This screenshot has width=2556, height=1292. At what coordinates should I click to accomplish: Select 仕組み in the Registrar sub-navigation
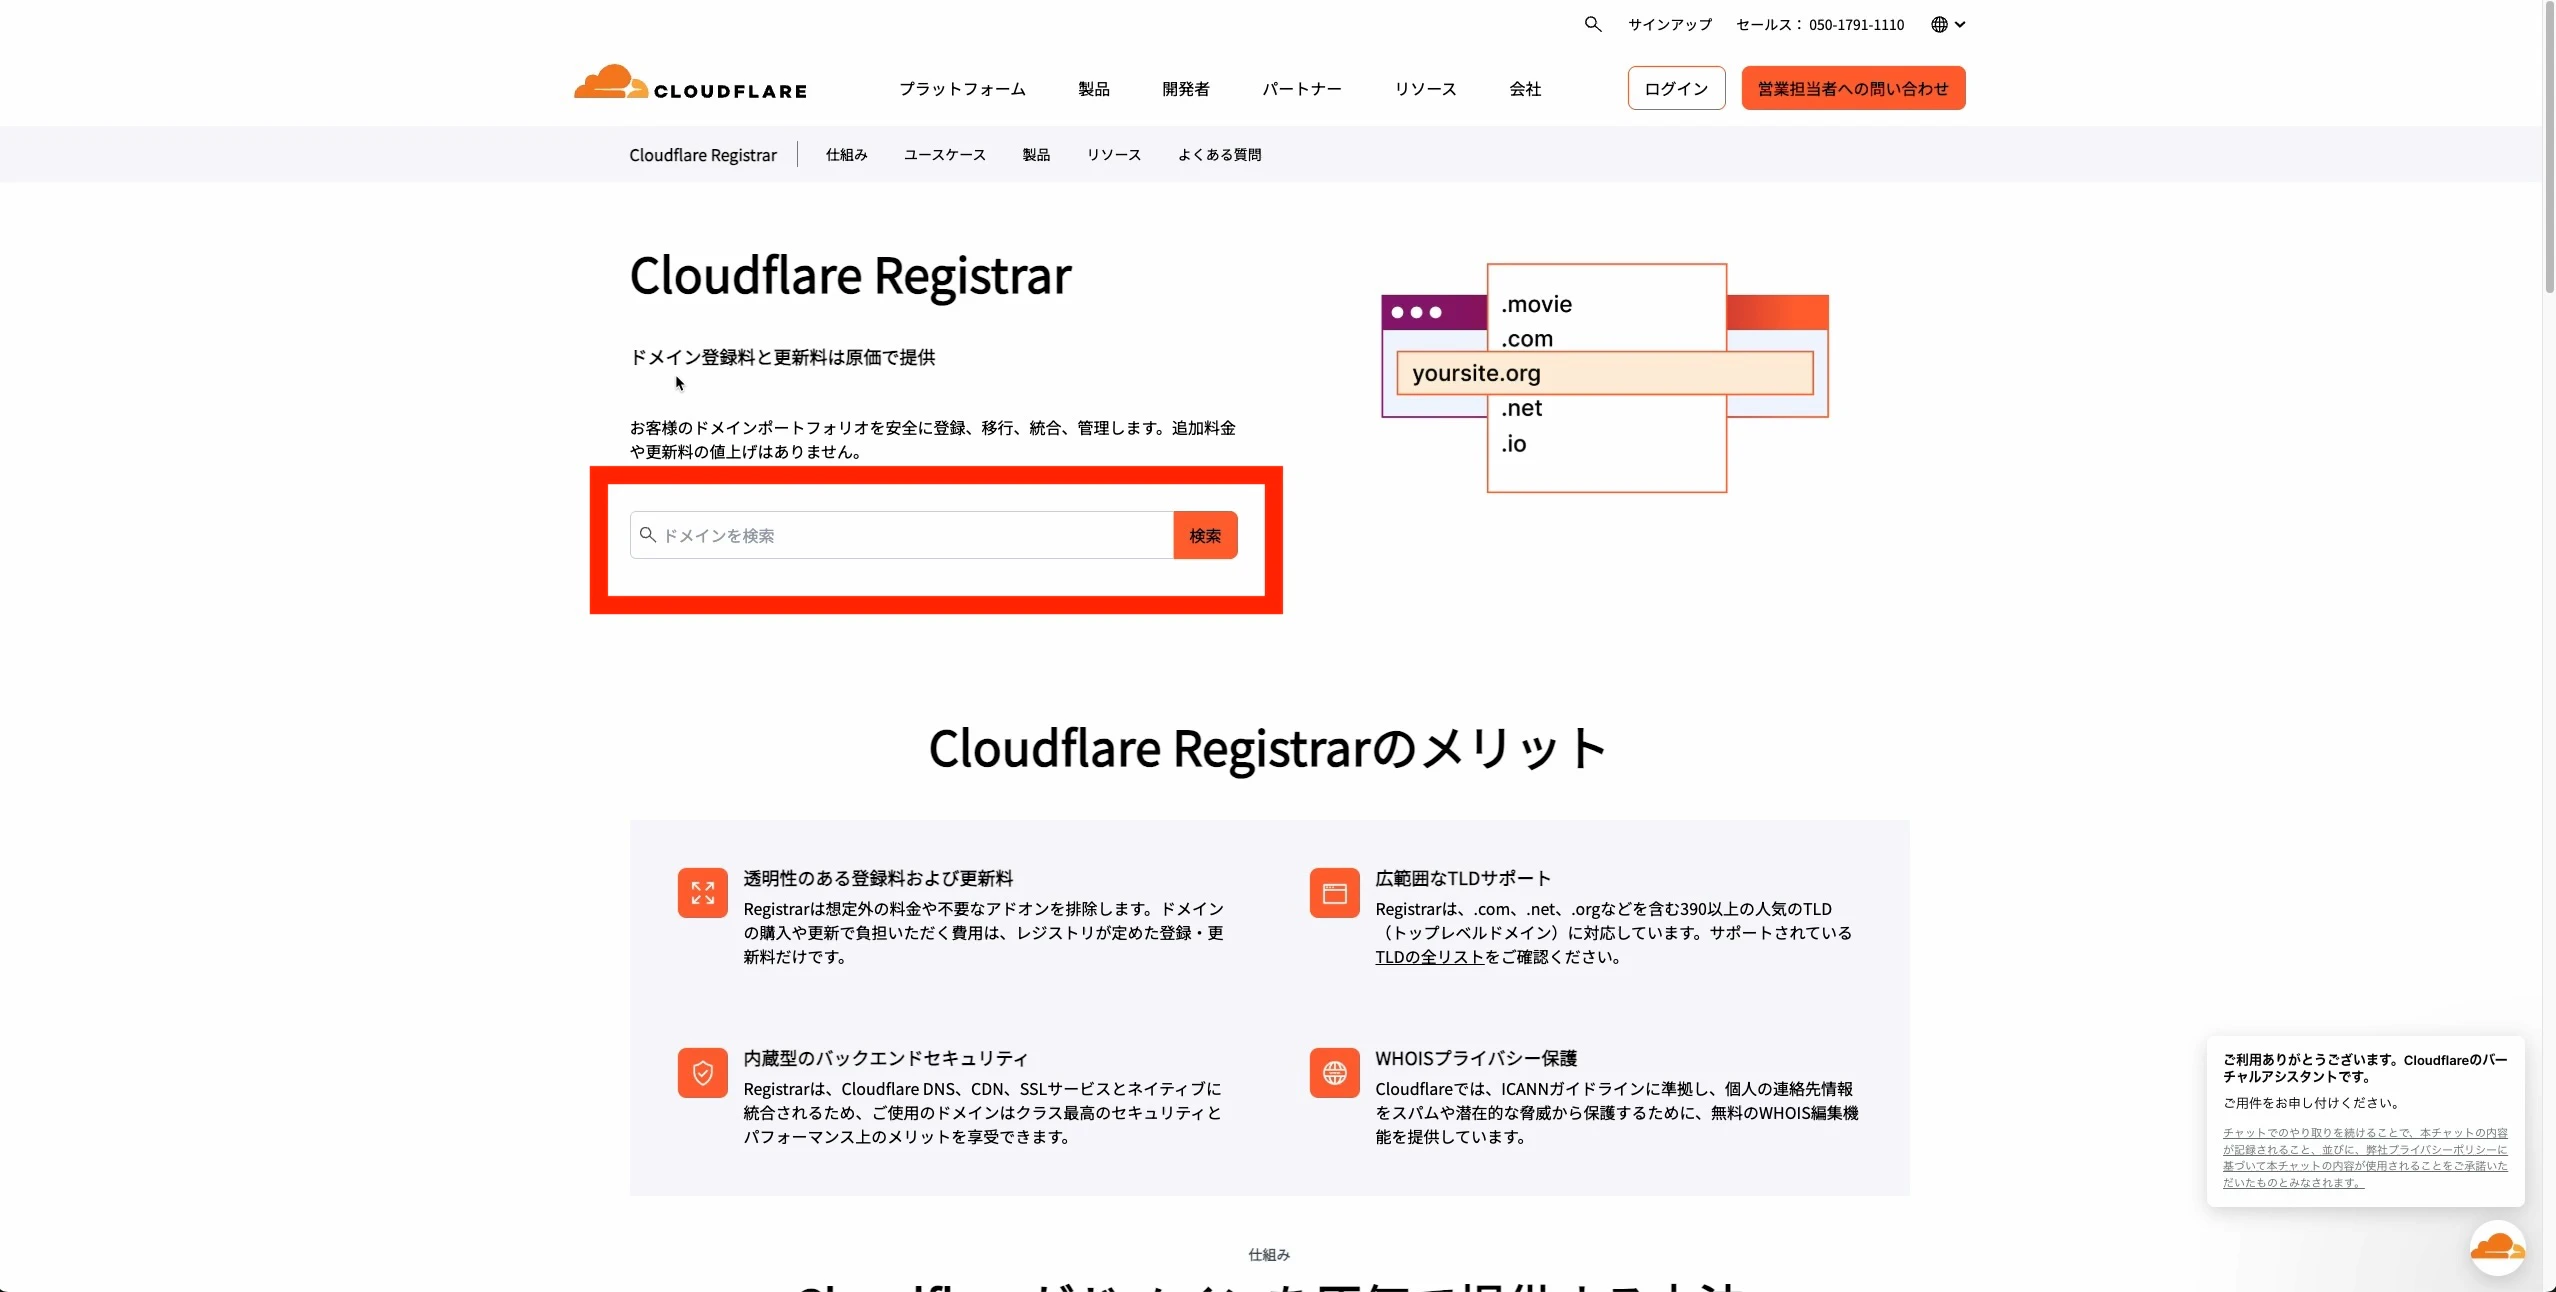846,154
